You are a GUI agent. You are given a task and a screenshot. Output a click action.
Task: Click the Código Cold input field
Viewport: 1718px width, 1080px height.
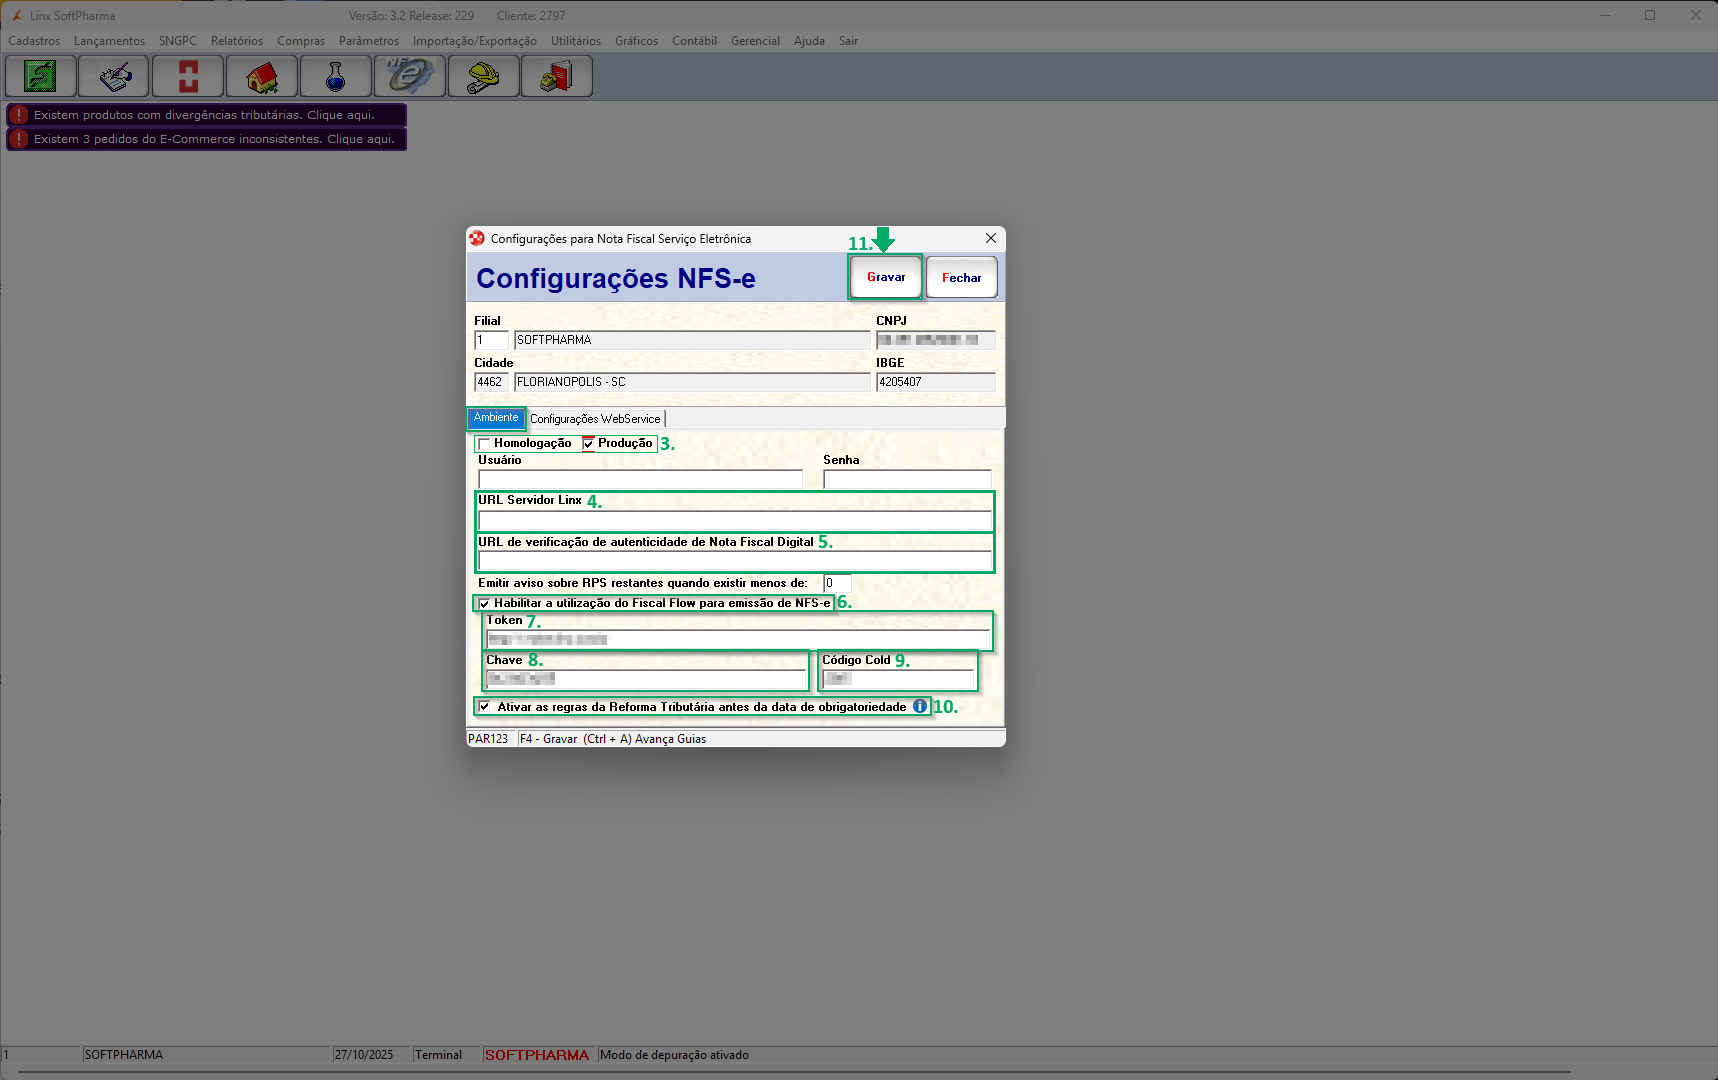coord(898,678)
